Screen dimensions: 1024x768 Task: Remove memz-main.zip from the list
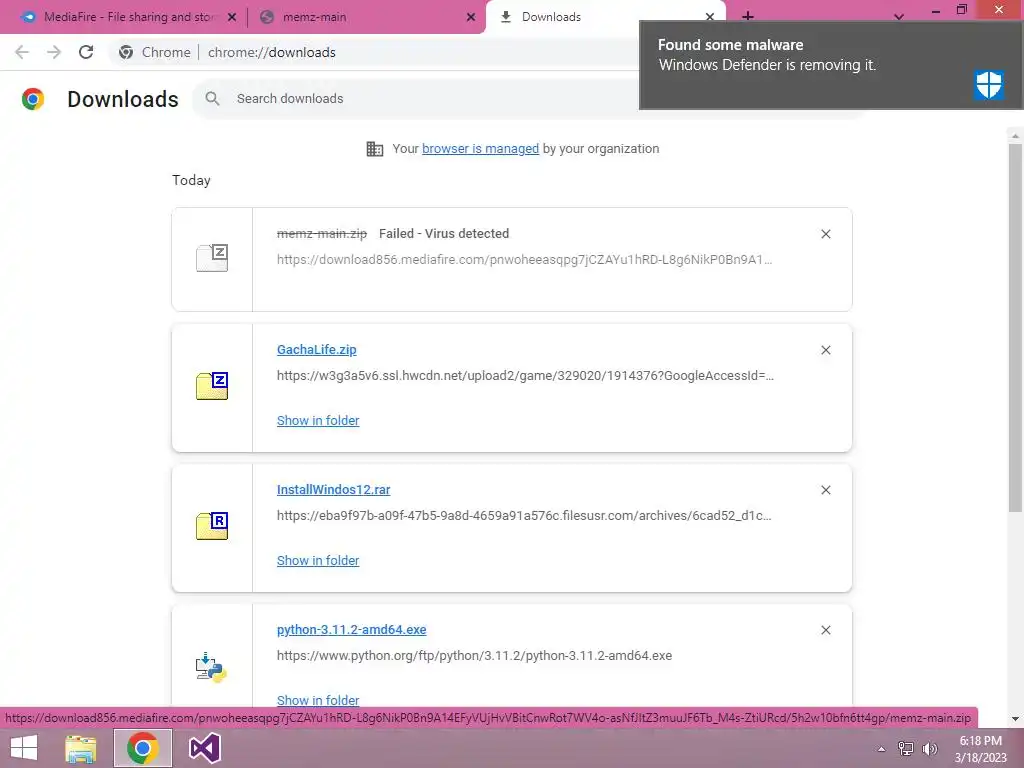click(x=825, y=234)
